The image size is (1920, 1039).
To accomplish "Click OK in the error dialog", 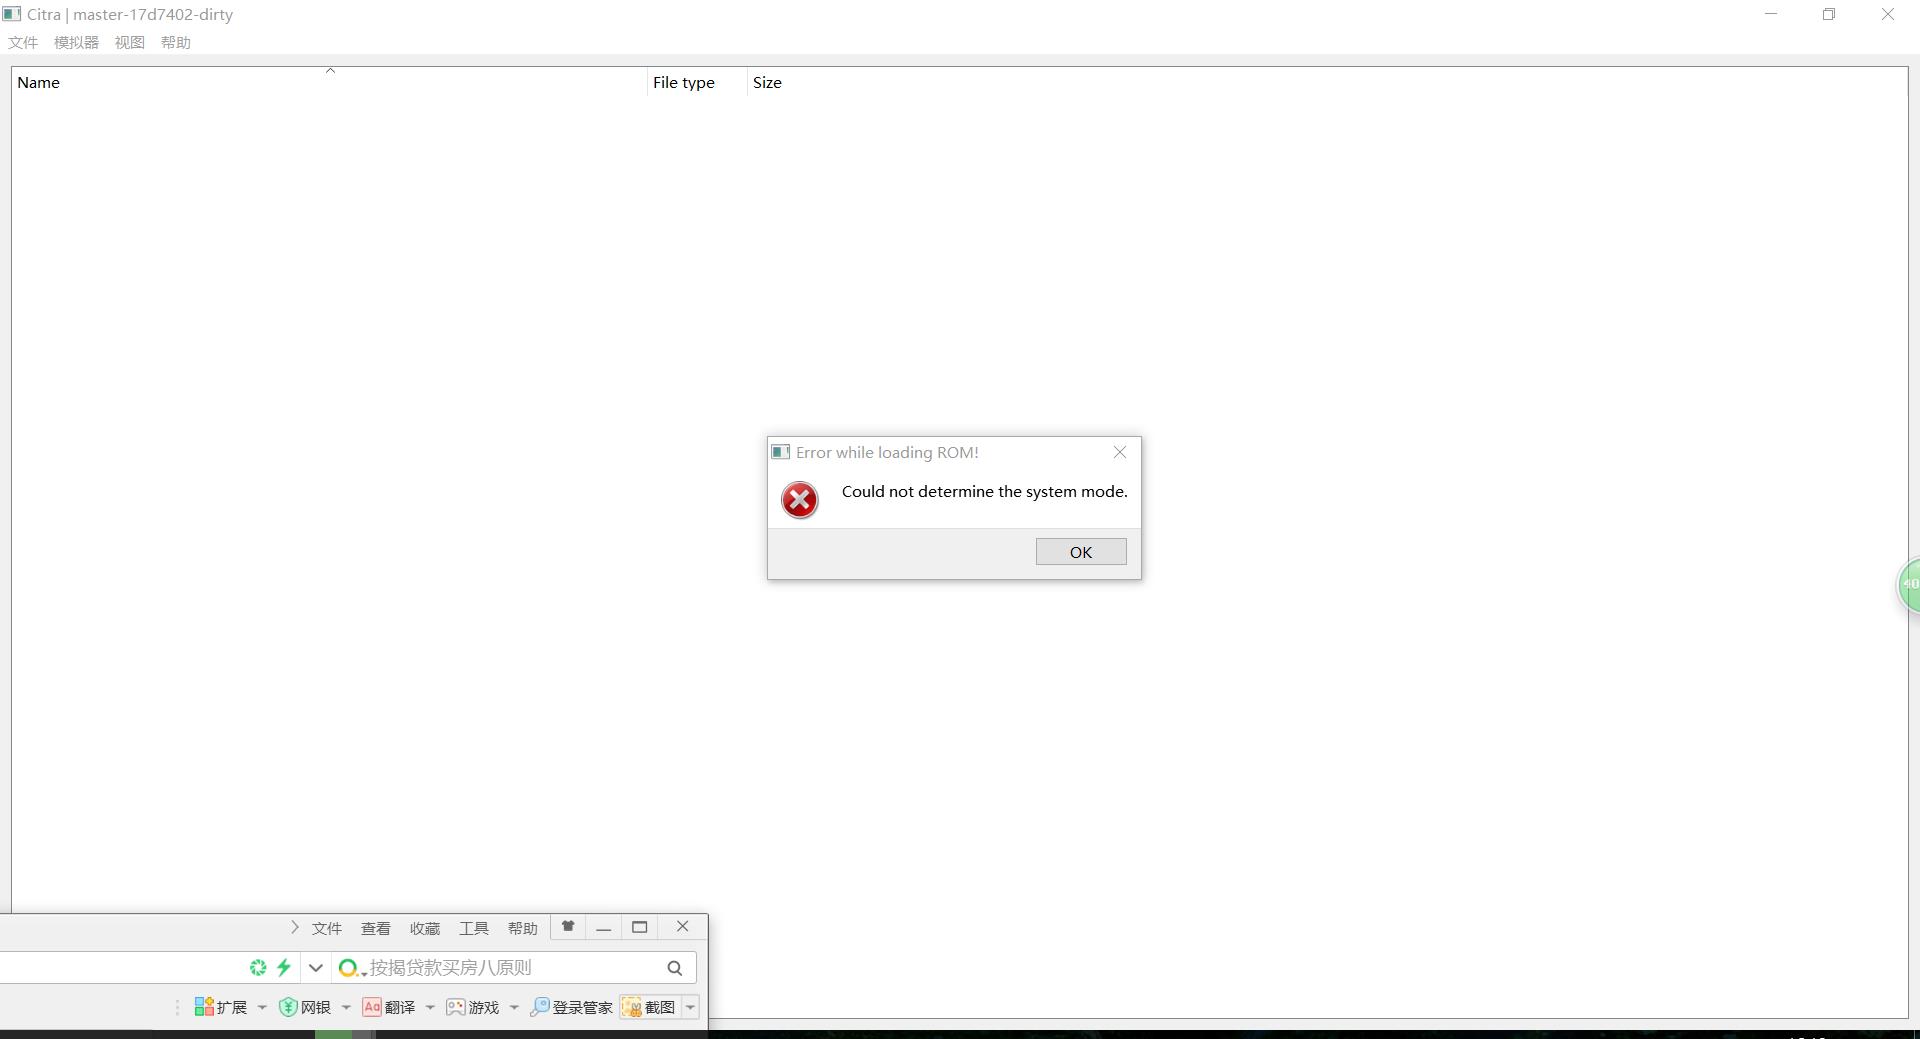I will 1080,552.
